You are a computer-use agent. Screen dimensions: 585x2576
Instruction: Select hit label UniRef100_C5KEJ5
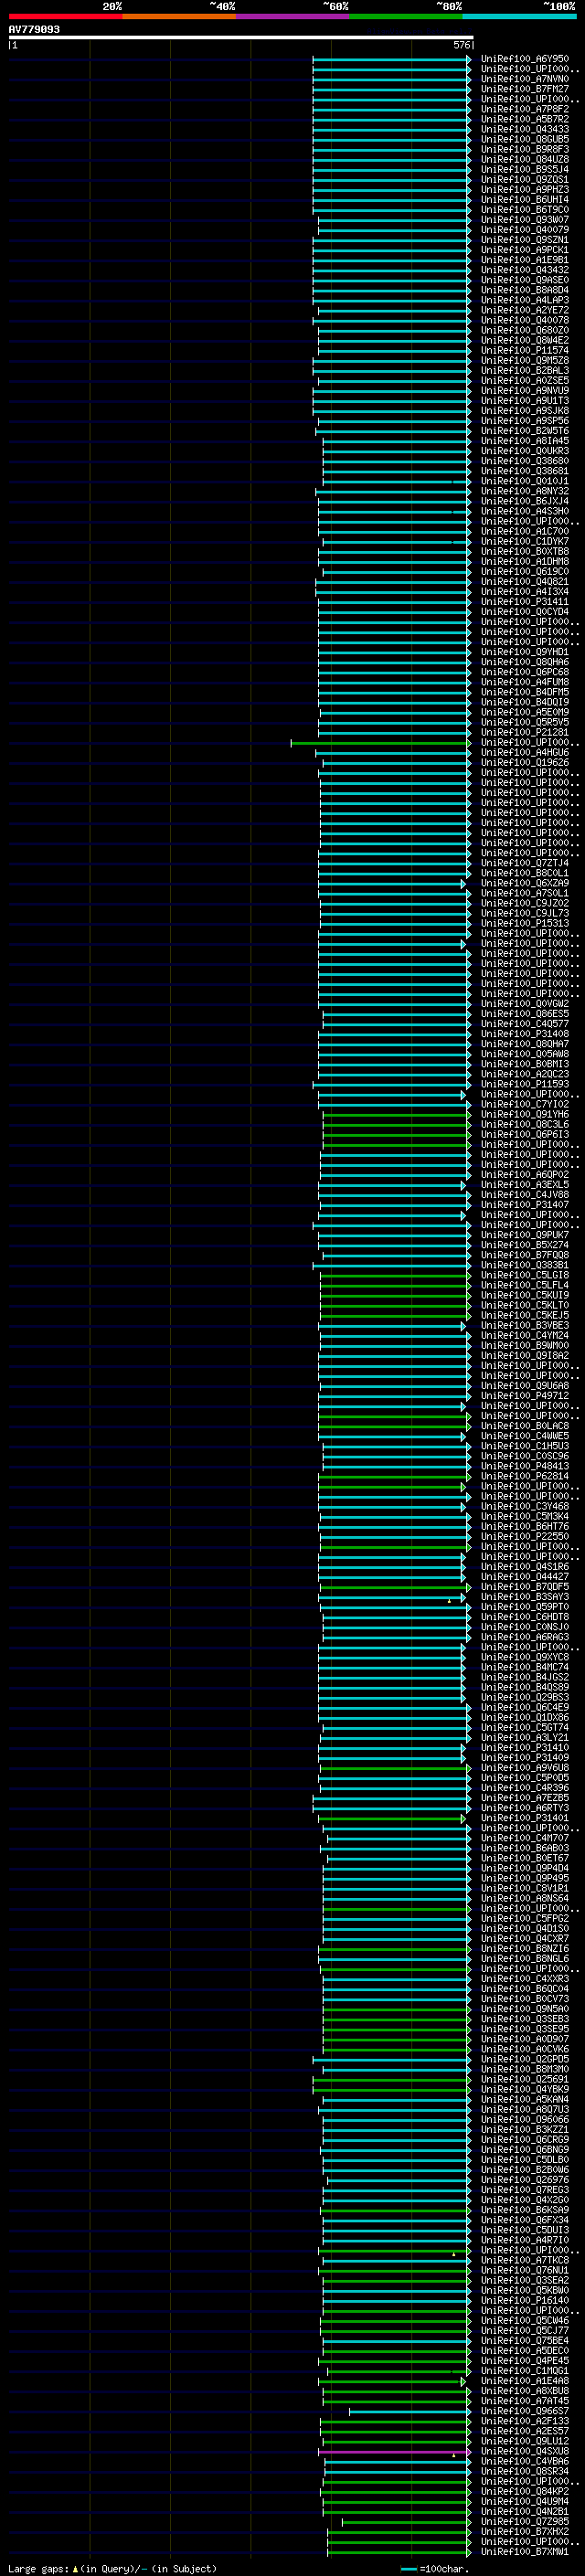coord(525,1315)
